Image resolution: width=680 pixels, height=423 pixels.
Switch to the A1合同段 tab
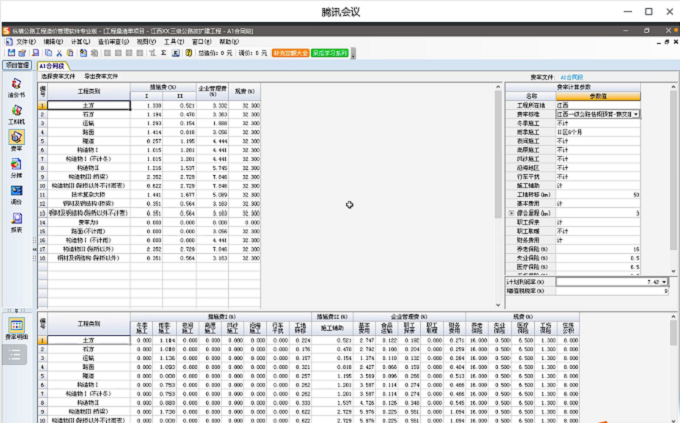52,66
